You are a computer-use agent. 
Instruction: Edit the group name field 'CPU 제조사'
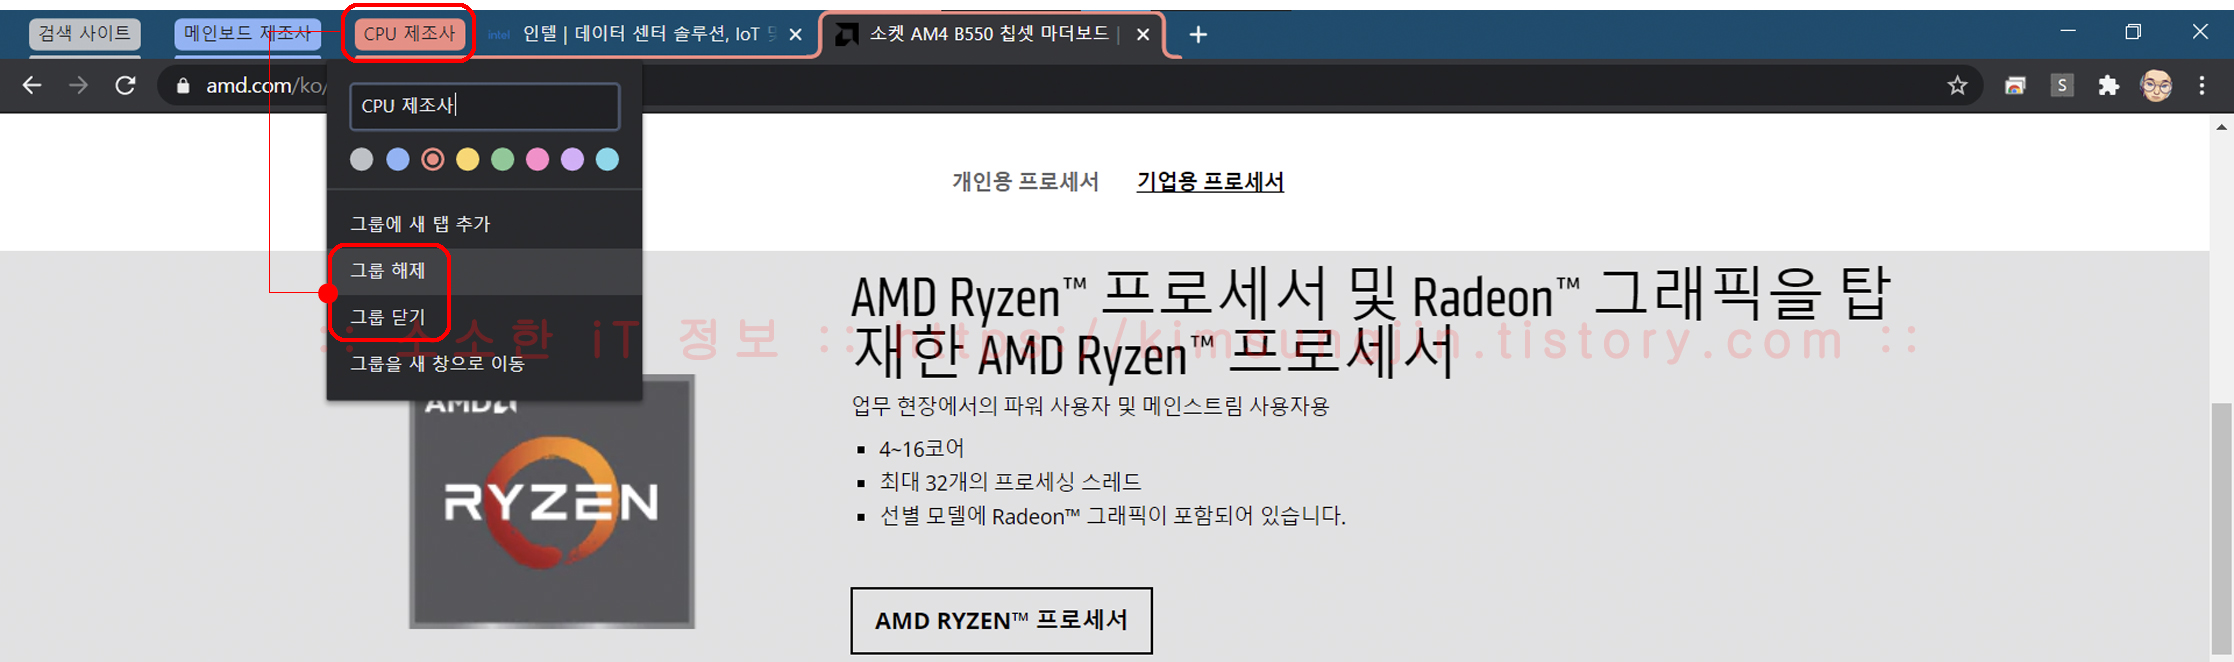tap(485, 106)
